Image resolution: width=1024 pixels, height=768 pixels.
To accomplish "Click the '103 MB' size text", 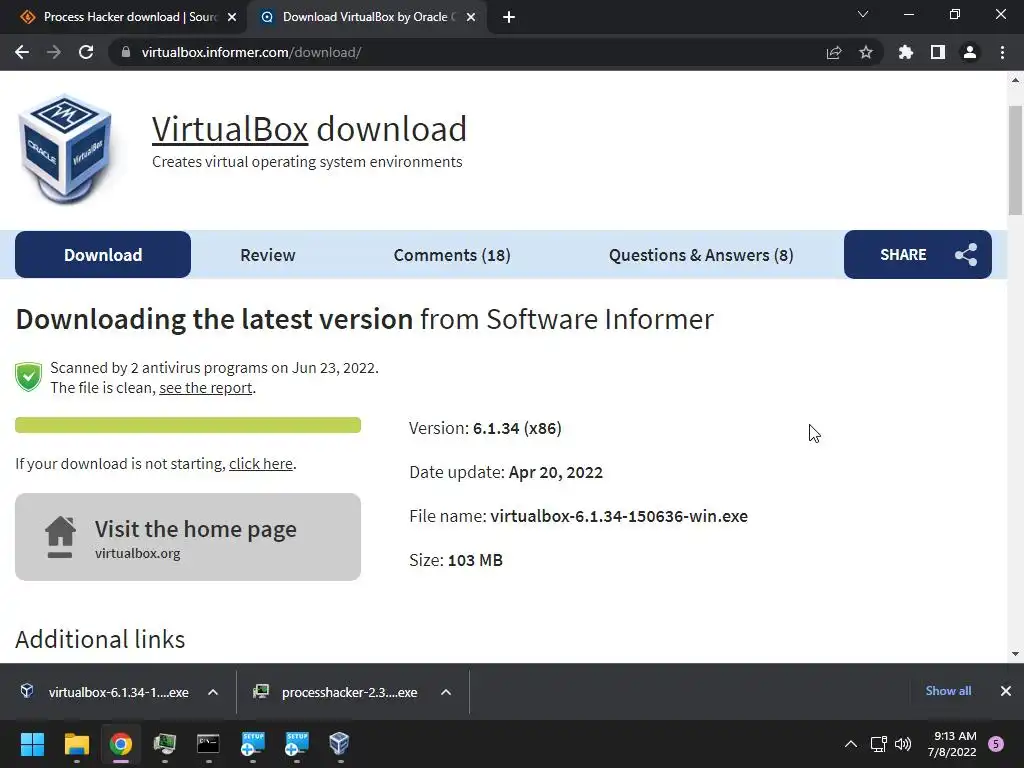I will (475, 560).
